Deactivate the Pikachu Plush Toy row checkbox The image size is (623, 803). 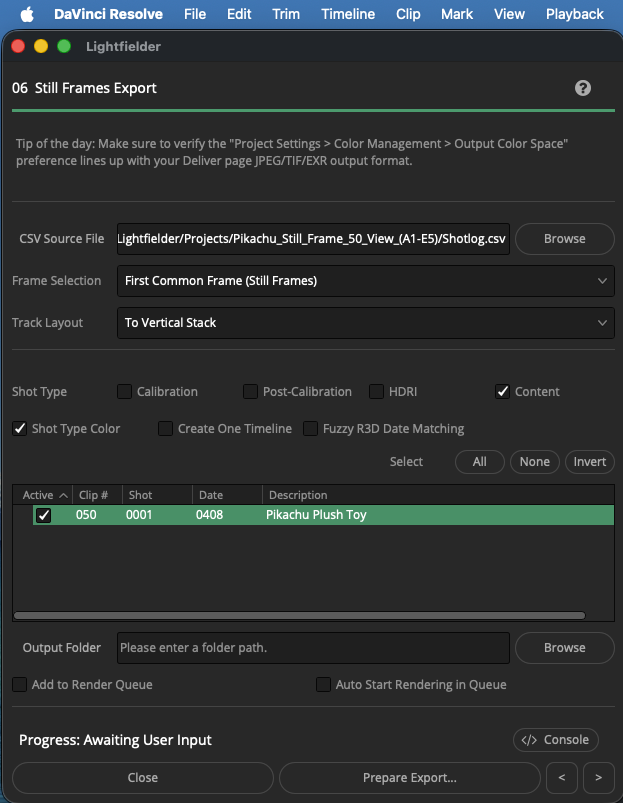pyautogui.click(x=44, y=515)
